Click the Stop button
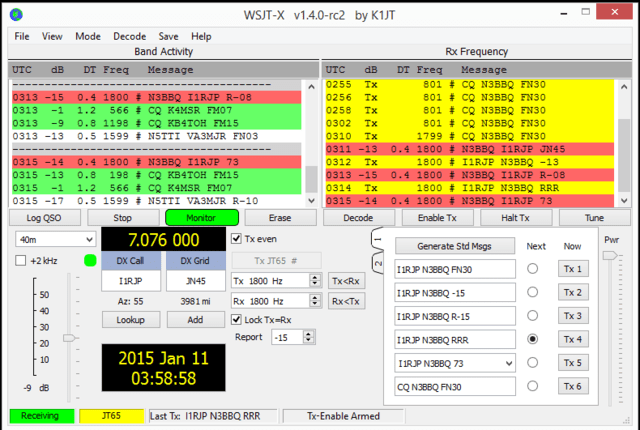640x430 pixels. (x=122, y=218)
